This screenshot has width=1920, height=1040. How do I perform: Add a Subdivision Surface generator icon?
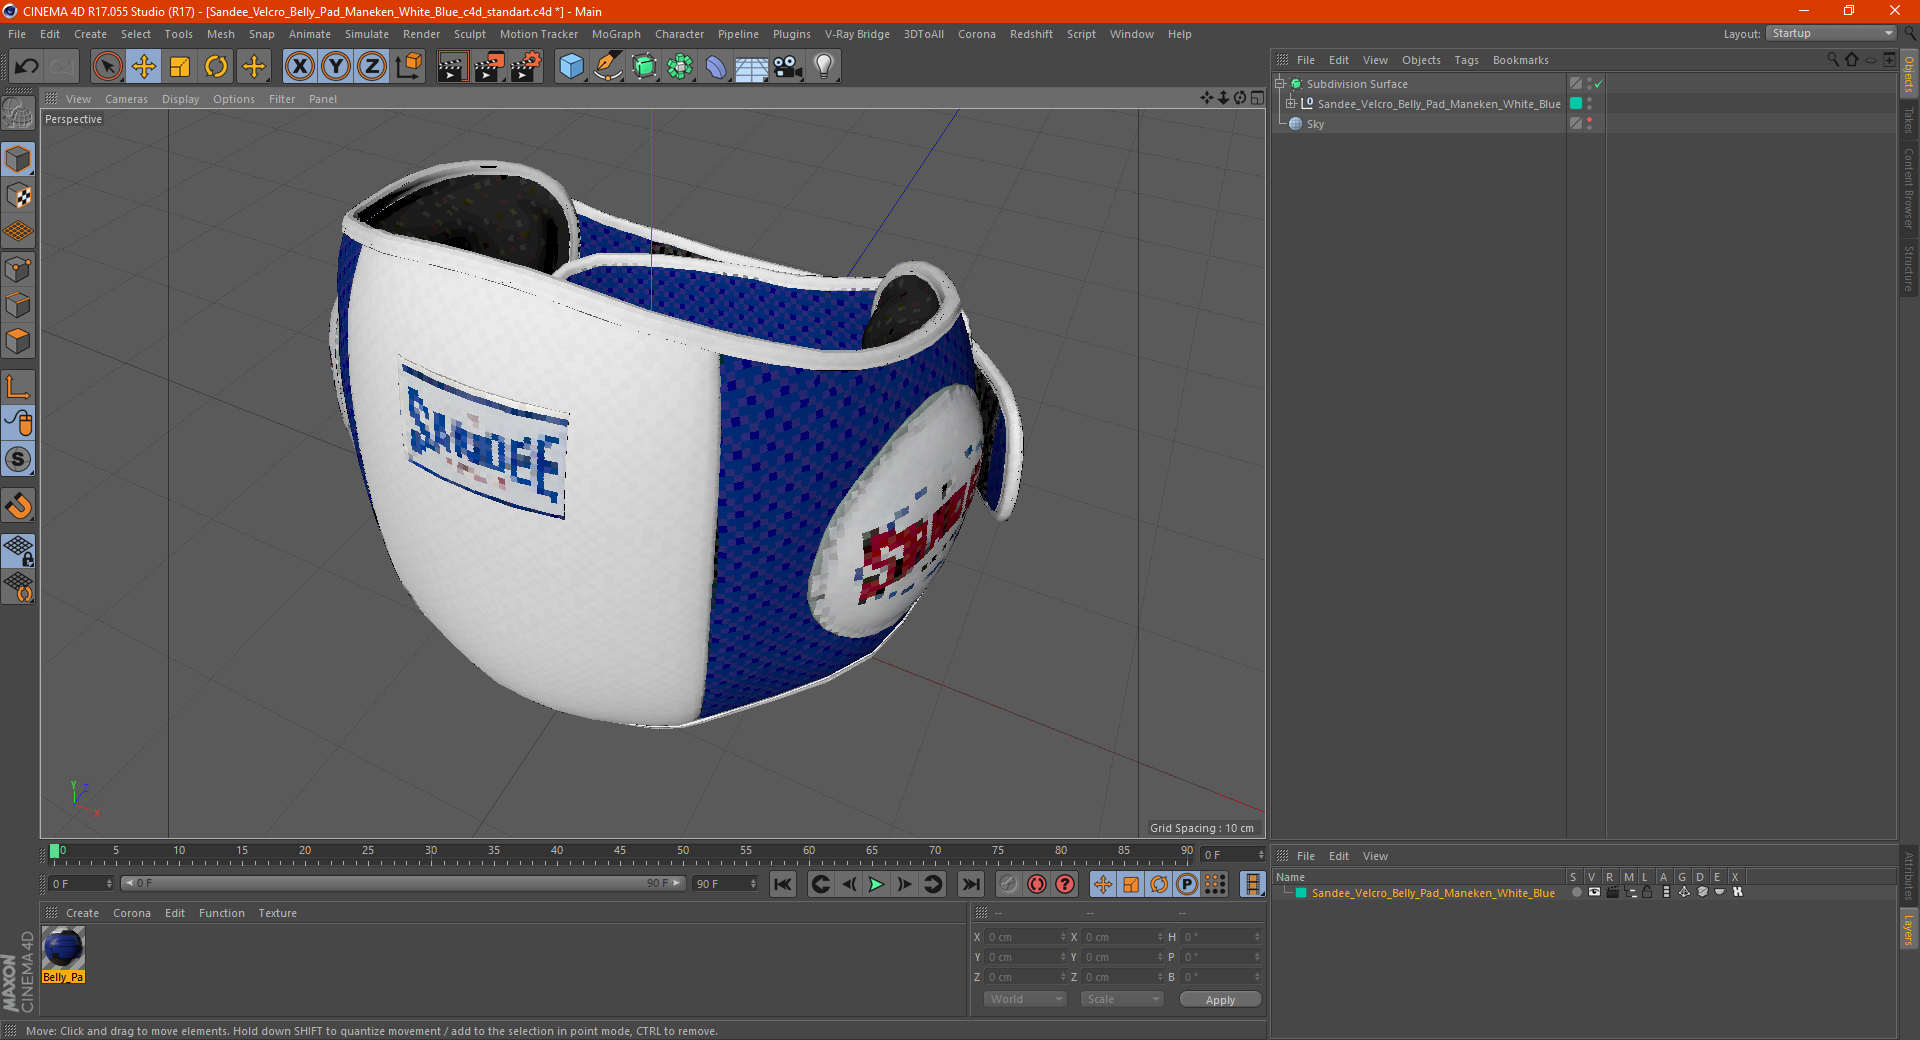[644, 67]
